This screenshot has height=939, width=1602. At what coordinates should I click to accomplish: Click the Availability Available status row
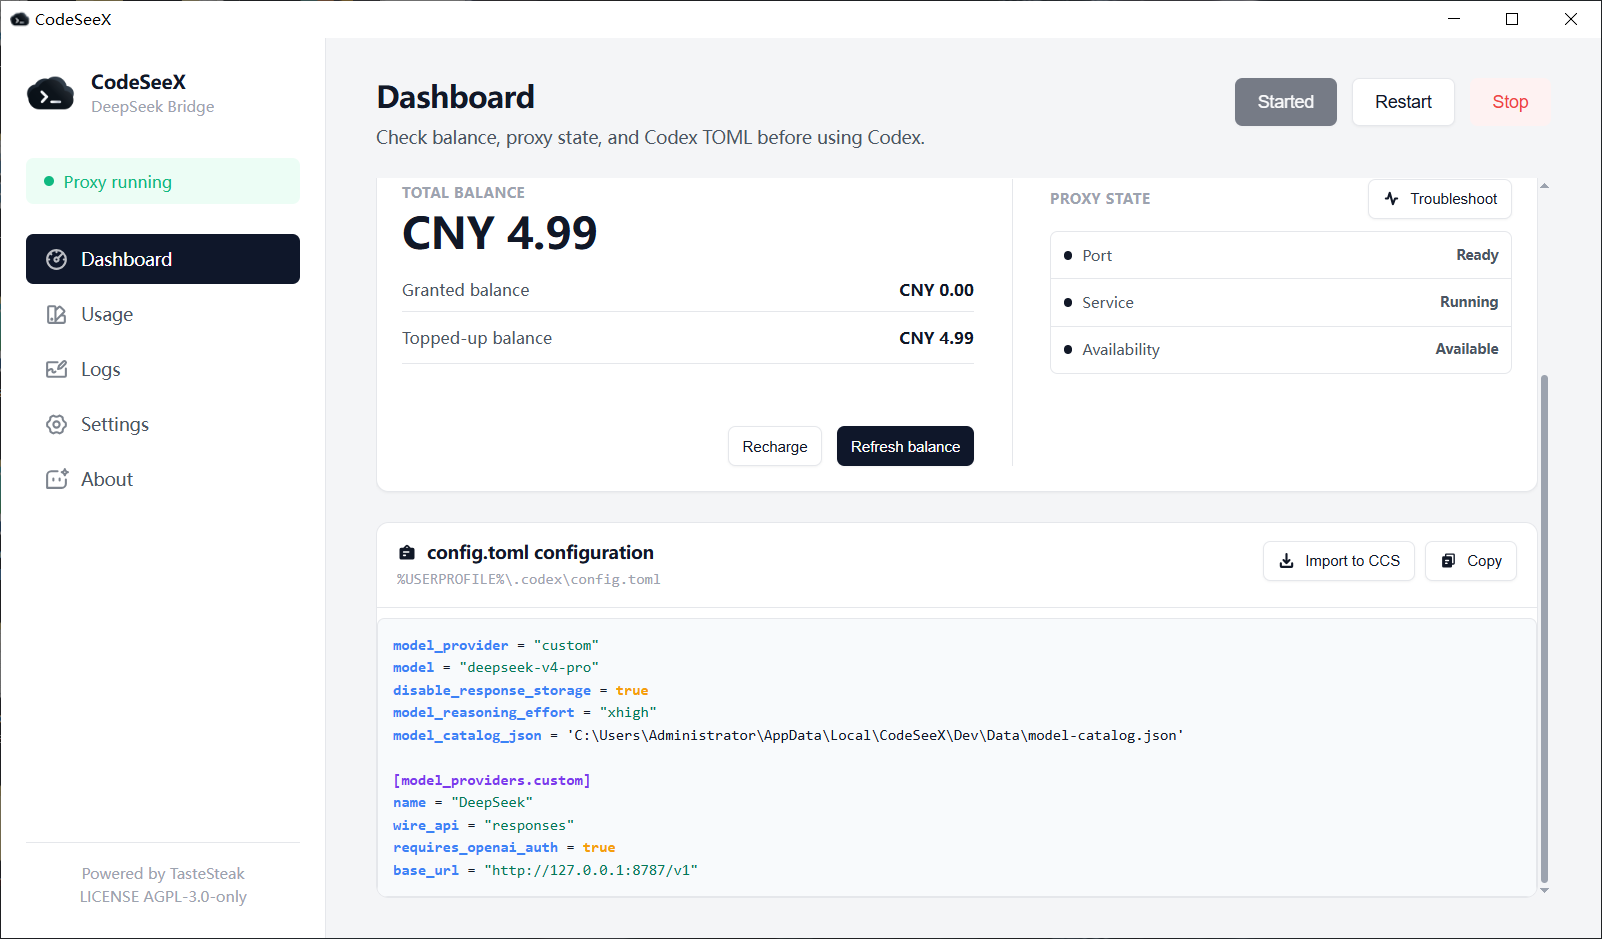1281,349
